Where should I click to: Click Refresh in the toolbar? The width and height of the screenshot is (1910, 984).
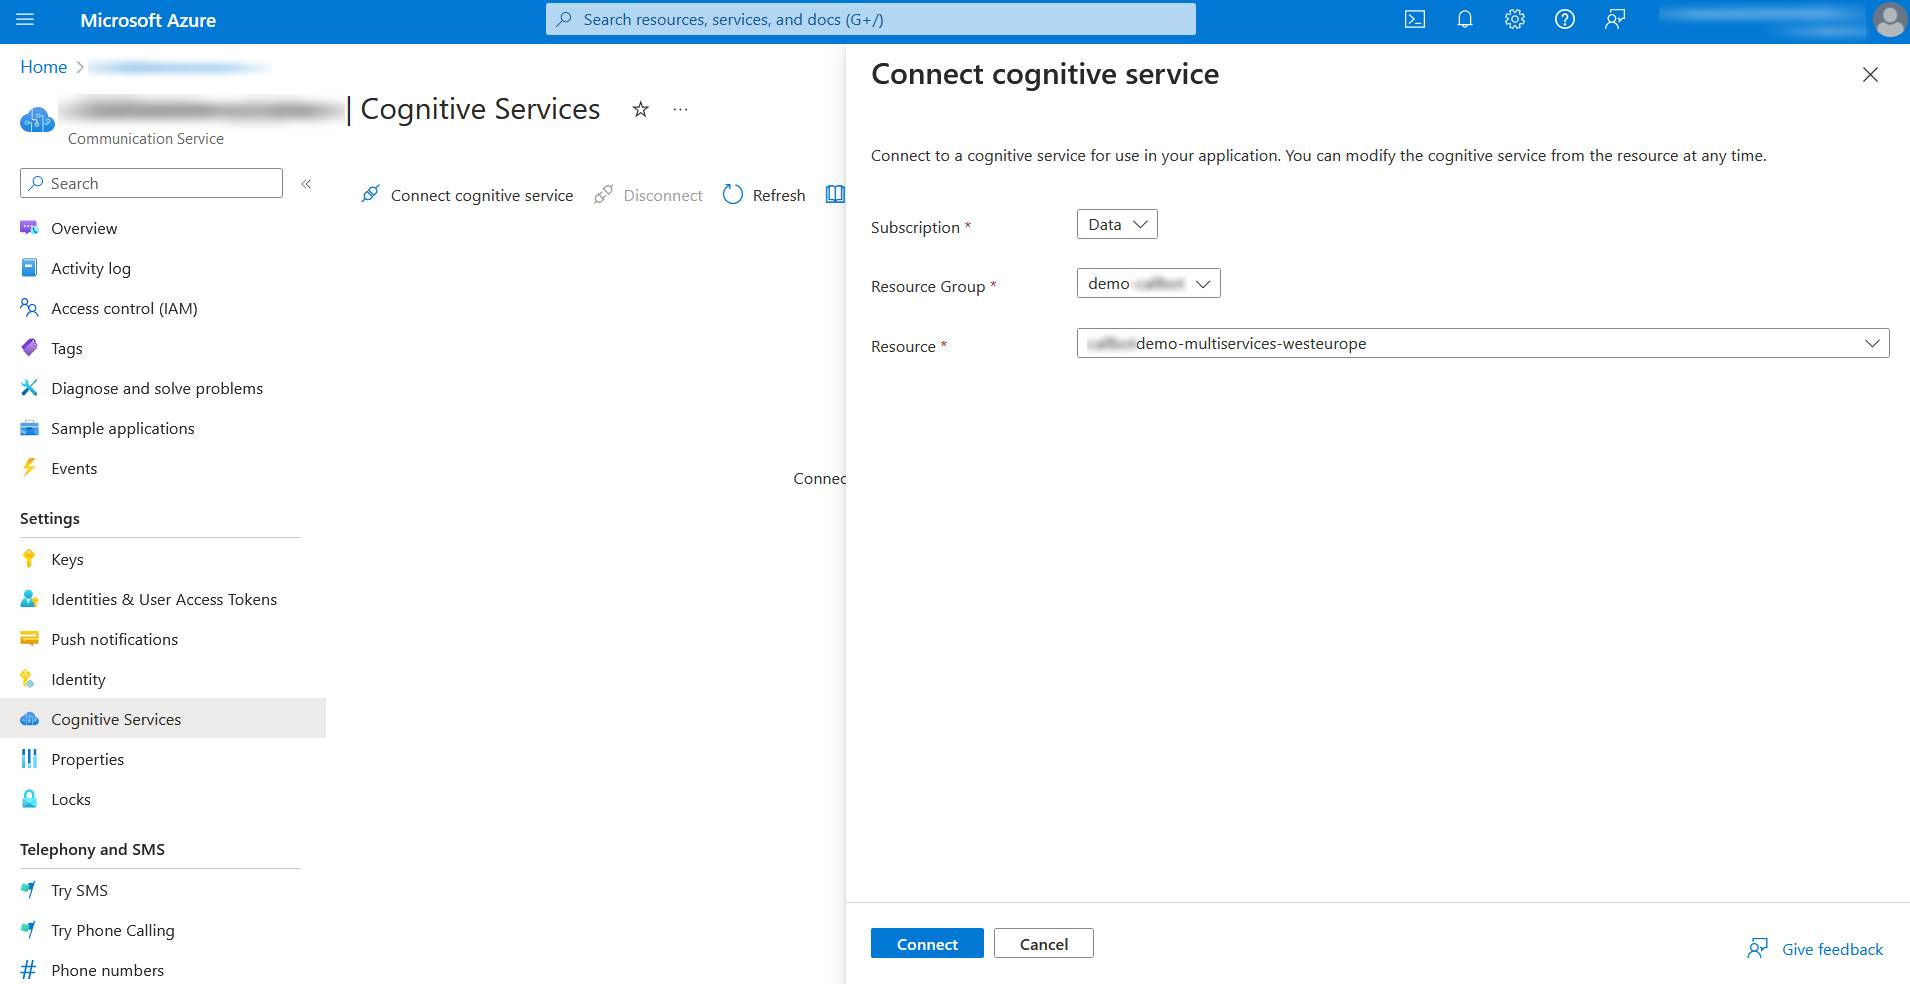pos(764,195)
